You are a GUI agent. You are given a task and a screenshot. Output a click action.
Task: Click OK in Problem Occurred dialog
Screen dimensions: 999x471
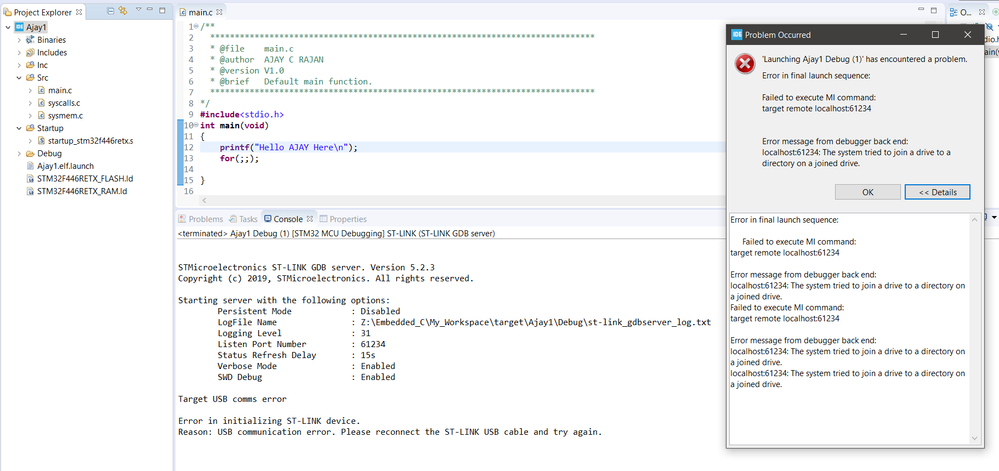pos(868,192)
